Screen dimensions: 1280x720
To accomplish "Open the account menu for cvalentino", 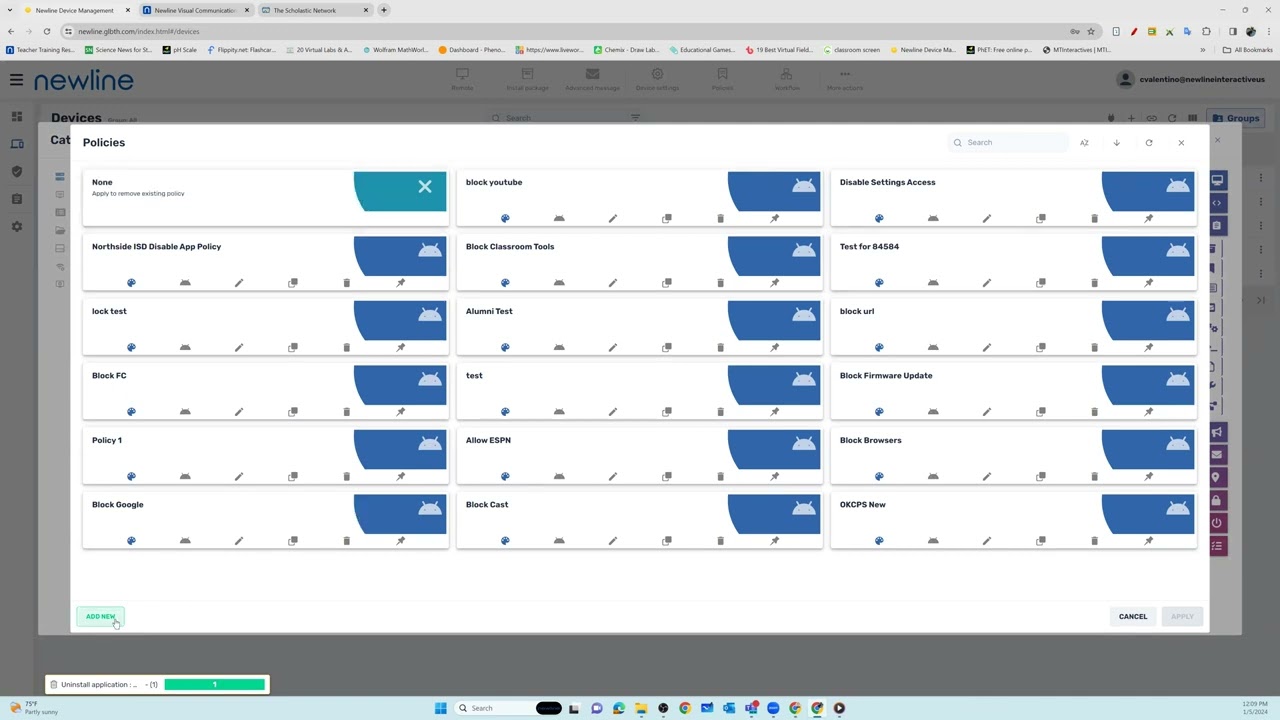I will point(1188,80).
